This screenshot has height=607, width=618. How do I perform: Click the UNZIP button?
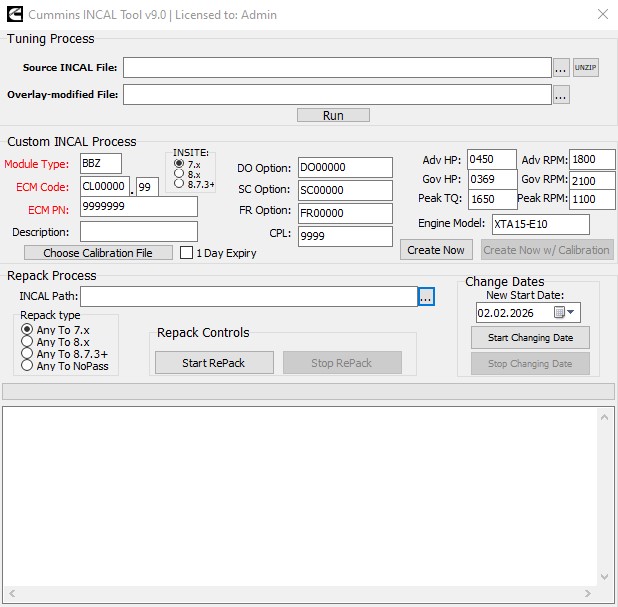585,67
